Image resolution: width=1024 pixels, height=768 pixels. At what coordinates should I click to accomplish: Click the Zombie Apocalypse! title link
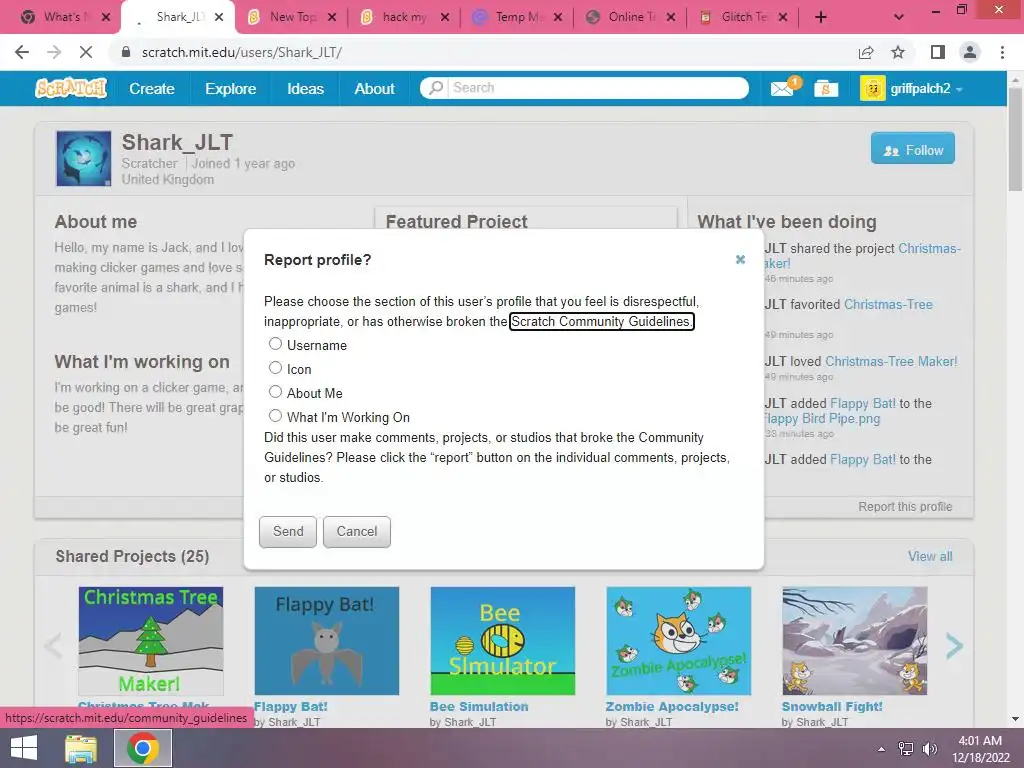(672, 707)
